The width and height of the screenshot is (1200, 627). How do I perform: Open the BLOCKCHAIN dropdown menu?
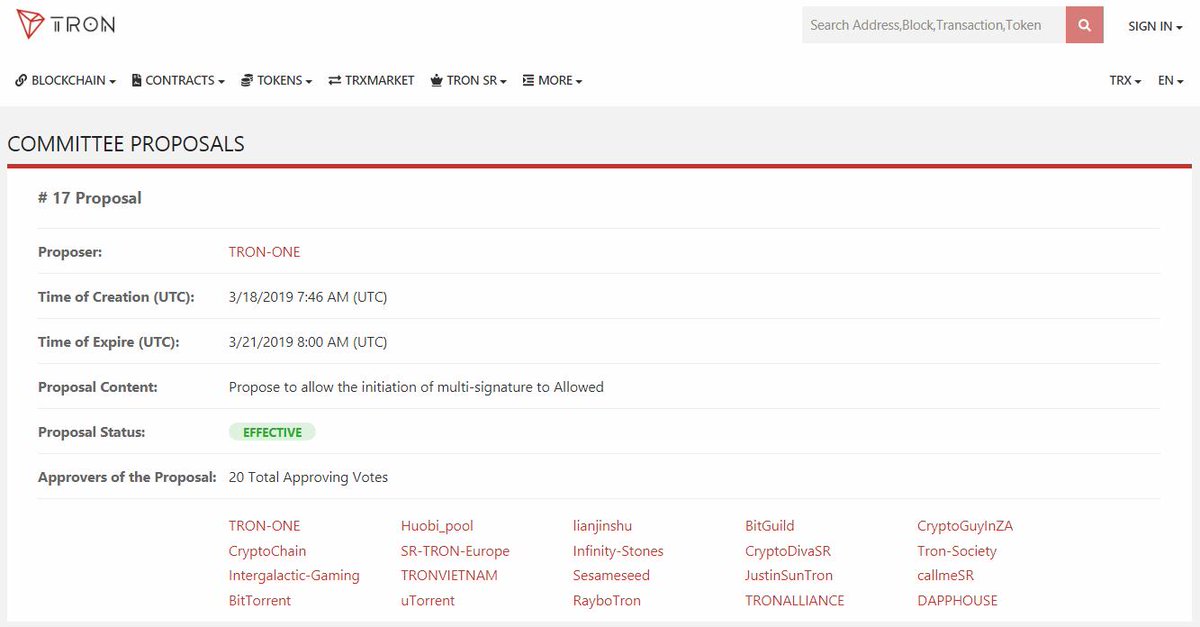pos(66,80)
